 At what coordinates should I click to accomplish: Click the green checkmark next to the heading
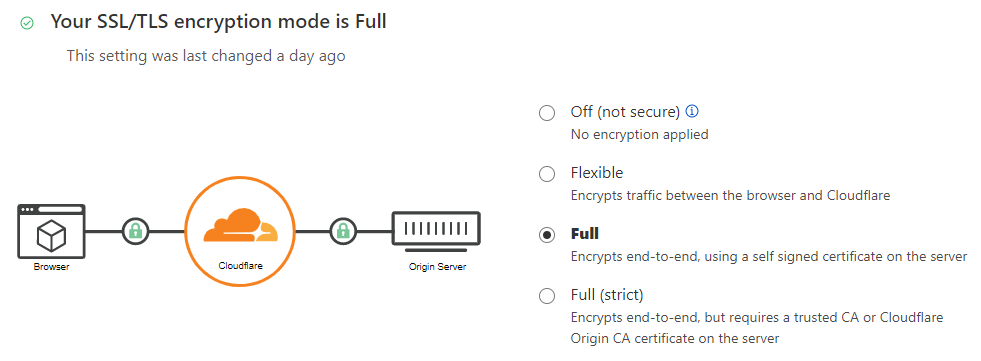[27, 23]
